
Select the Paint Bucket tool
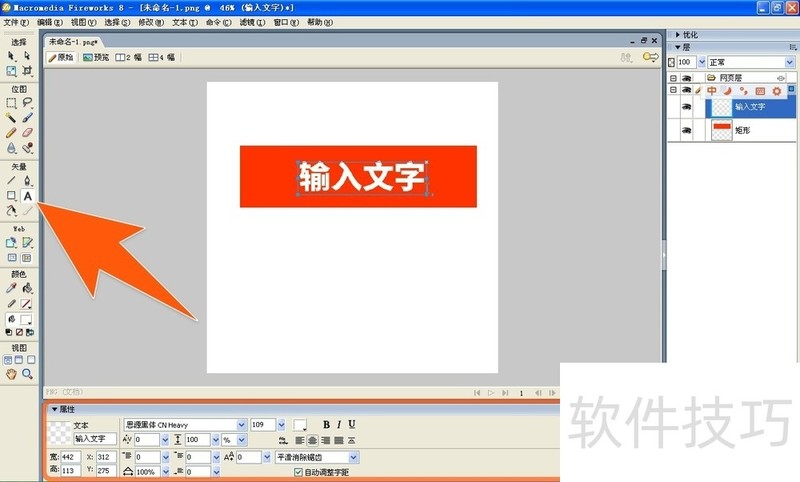click(27, 288)
